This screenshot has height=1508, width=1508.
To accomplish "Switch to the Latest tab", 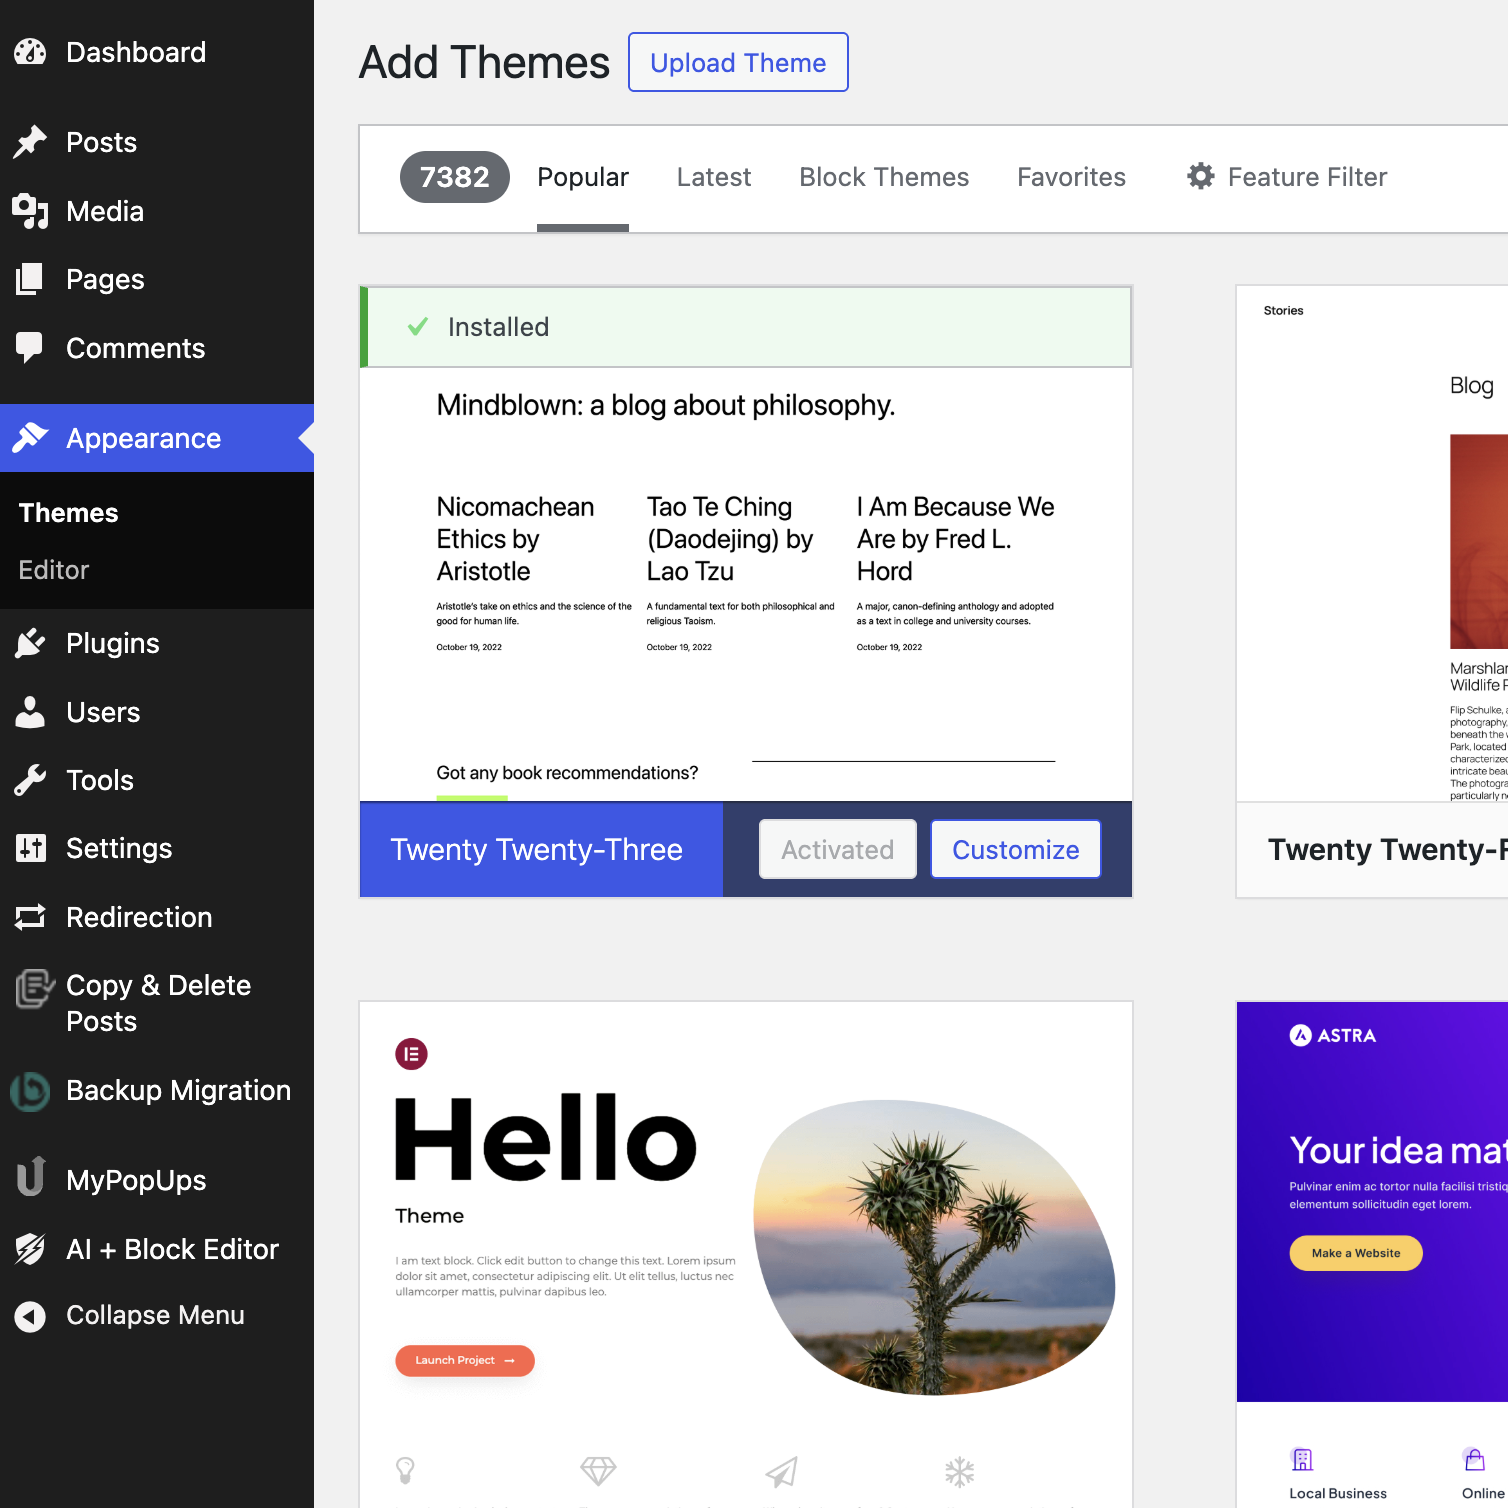I will [x=714, y=177].
